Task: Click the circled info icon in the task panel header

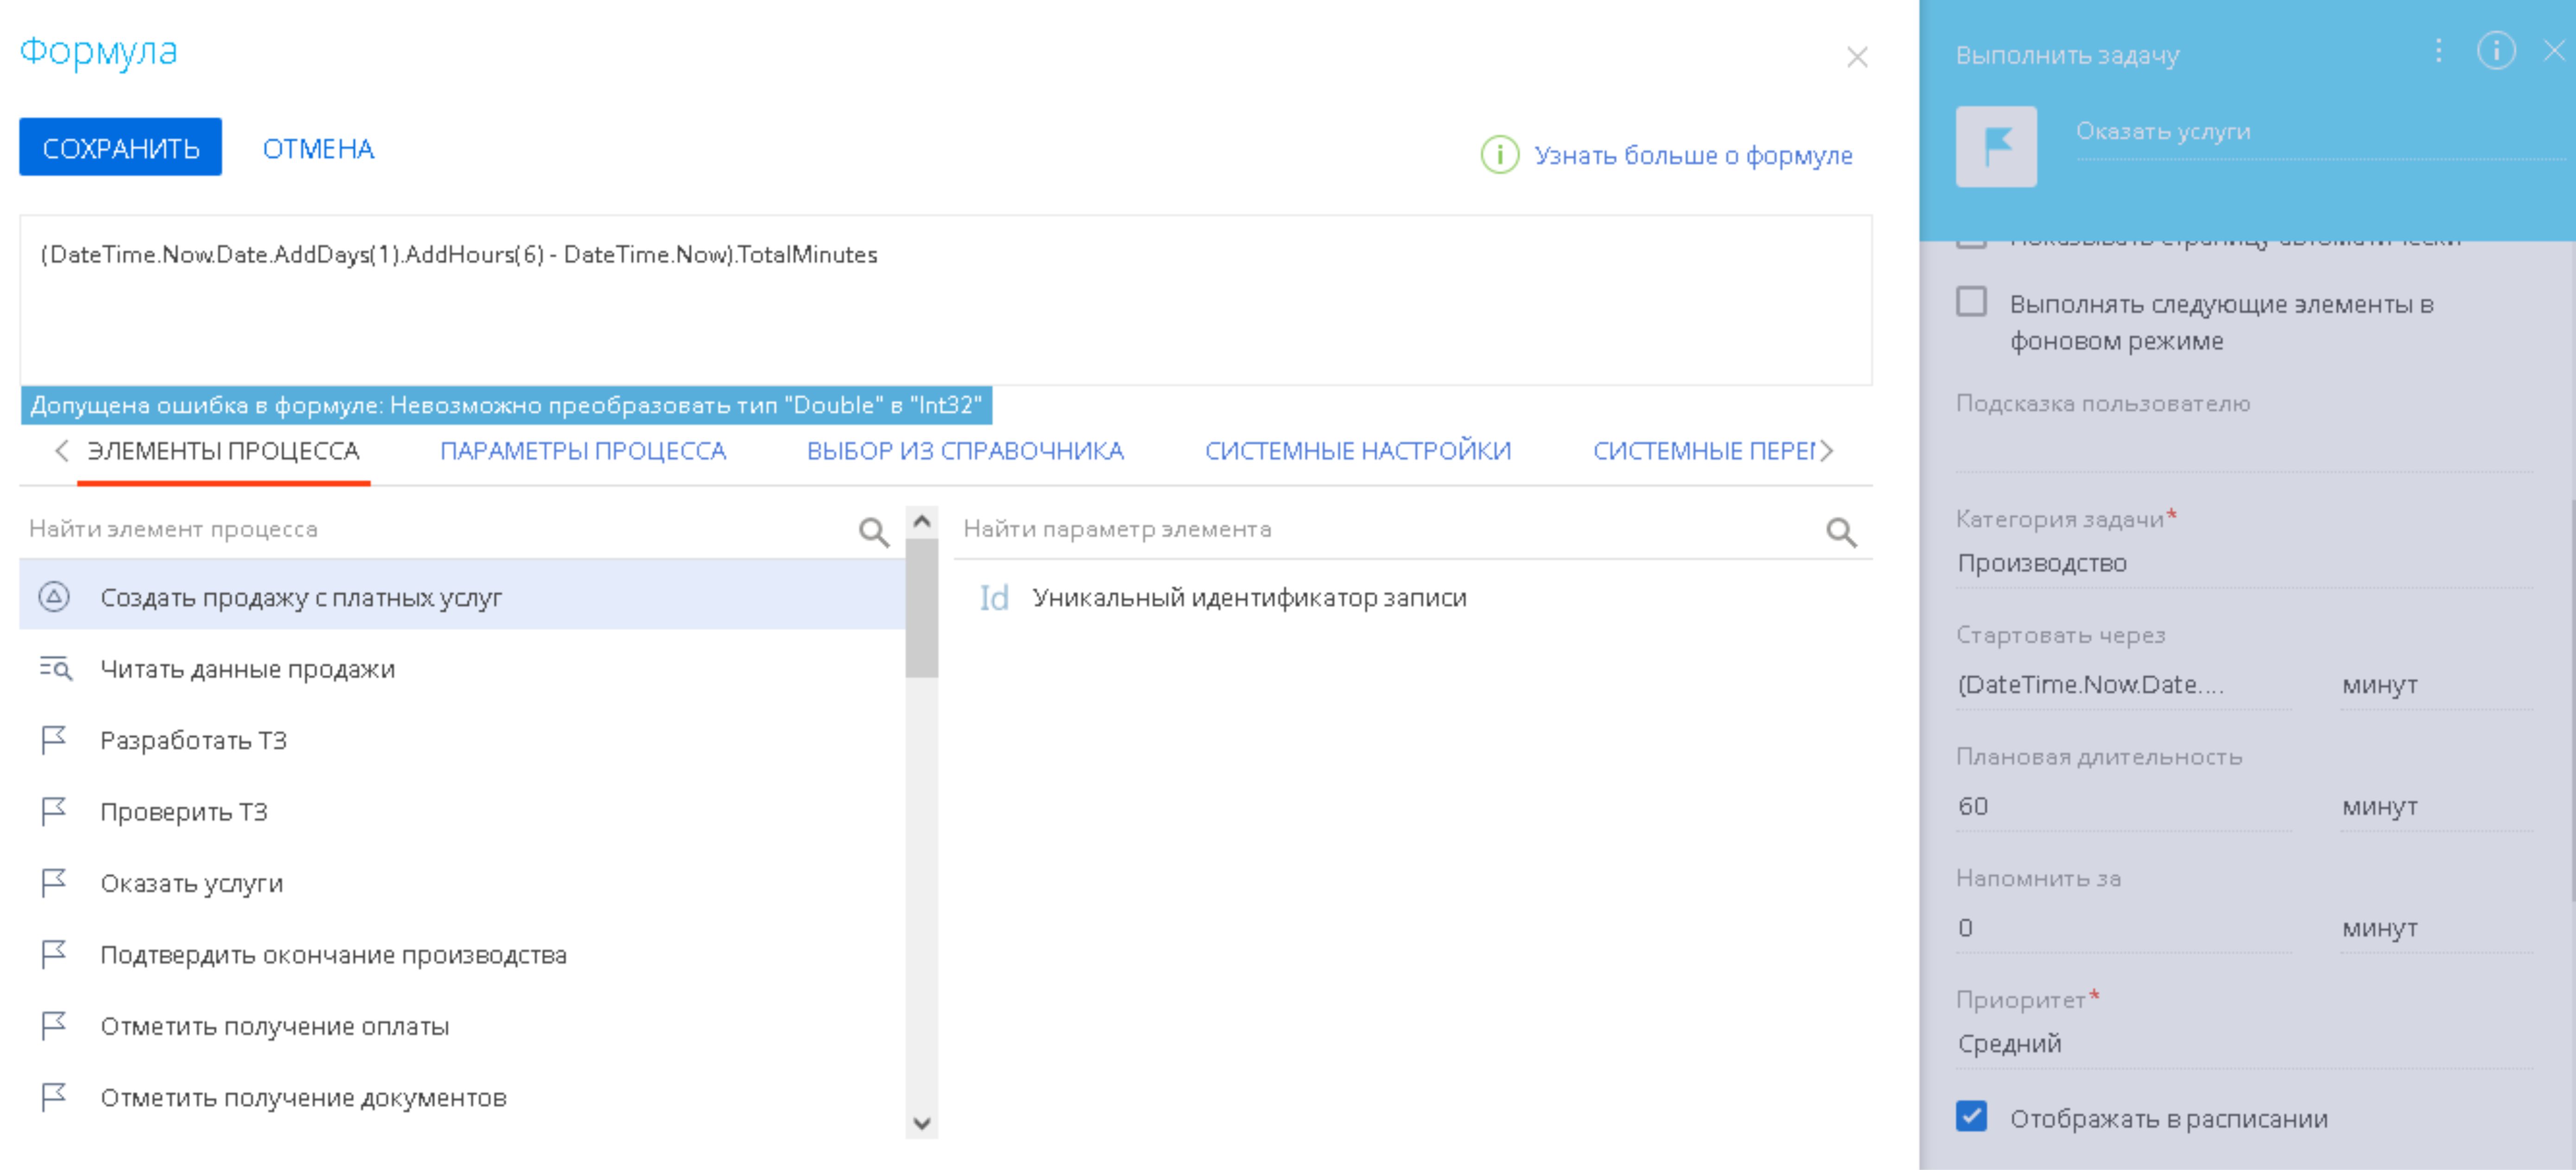Action: pos(2495,51)
